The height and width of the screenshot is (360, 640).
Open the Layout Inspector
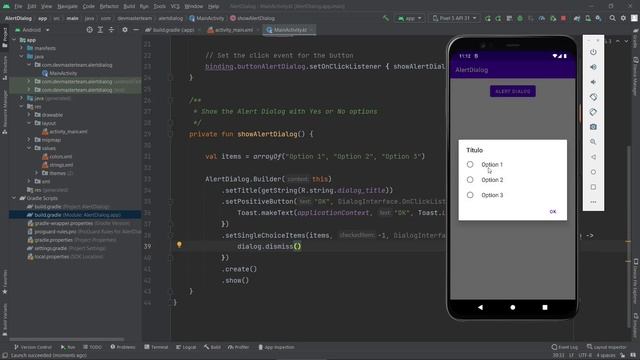(x=606, y=347)
